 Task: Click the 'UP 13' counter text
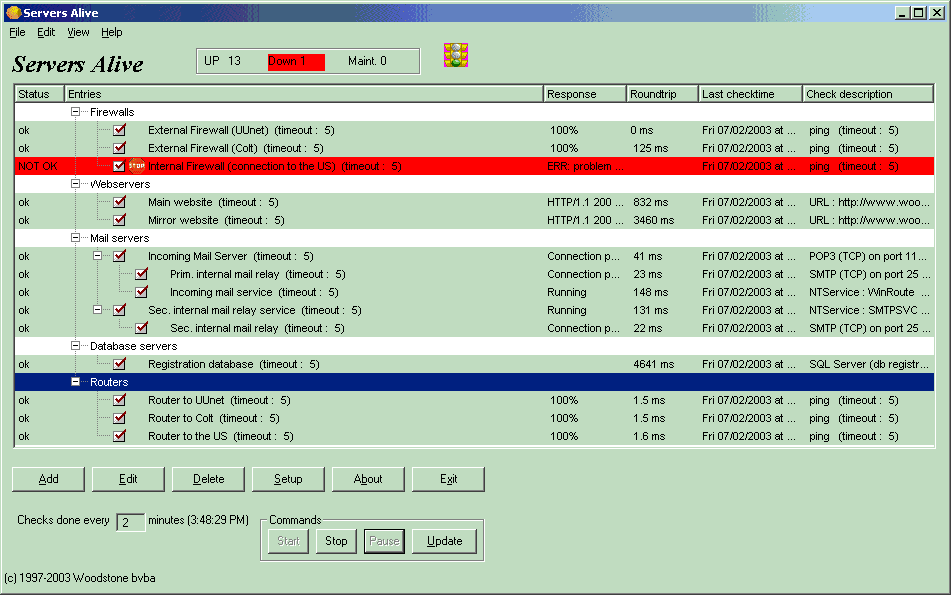click(223, 61)
